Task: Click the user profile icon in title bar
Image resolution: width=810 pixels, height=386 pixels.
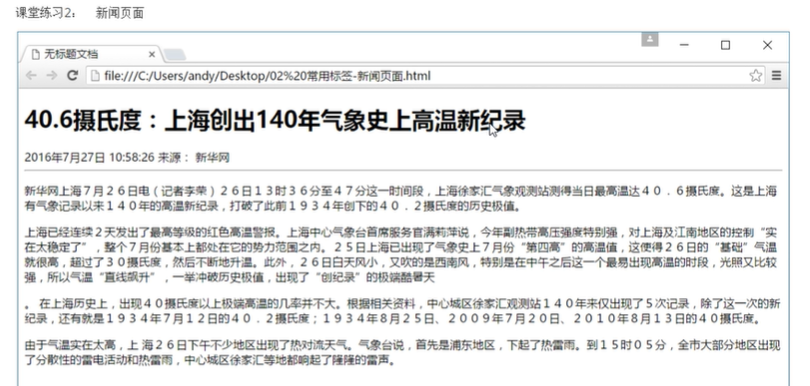Action: pos(650,39)
